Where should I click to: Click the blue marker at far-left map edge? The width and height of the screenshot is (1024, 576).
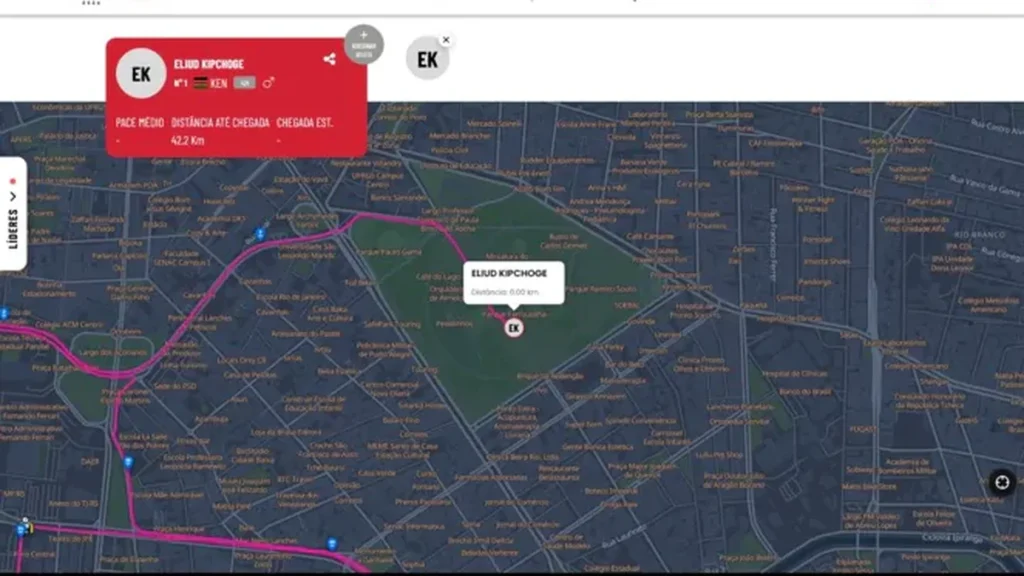(4, 314)
